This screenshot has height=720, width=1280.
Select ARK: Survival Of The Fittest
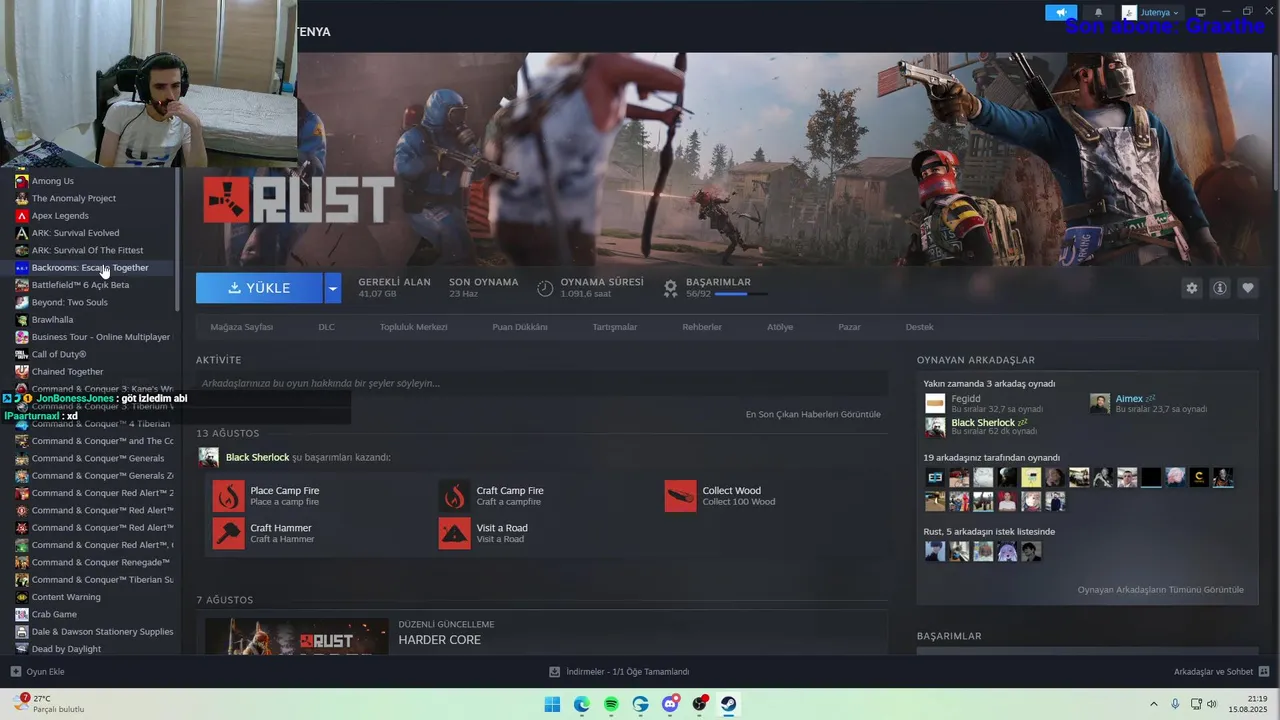click(x=87, y=250)
